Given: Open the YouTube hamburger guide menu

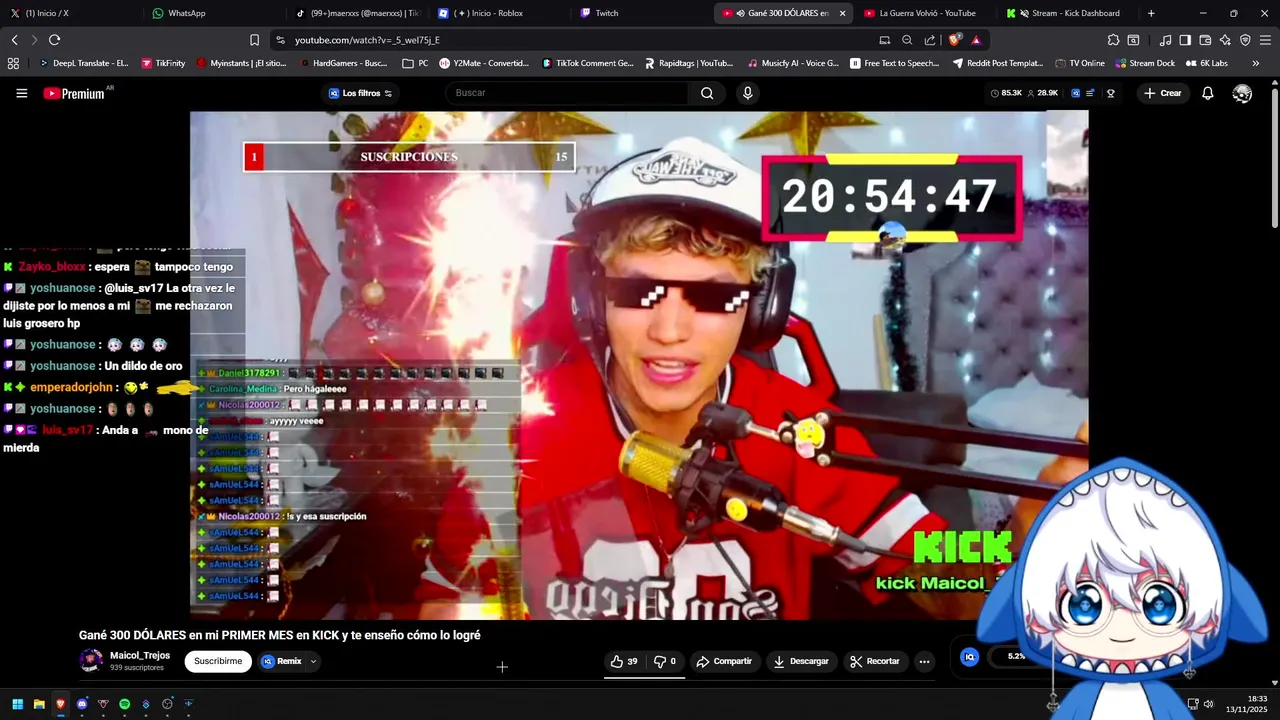Looking at the screenshot, I should (21, 93).
